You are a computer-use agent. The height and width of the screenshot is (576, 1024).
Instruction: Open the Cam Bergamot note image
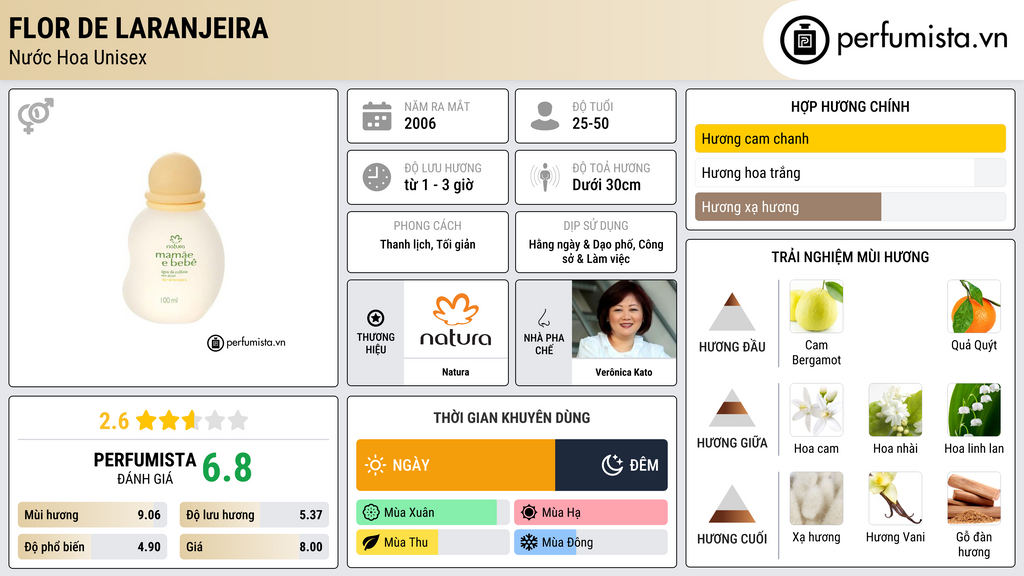[816, 306]
